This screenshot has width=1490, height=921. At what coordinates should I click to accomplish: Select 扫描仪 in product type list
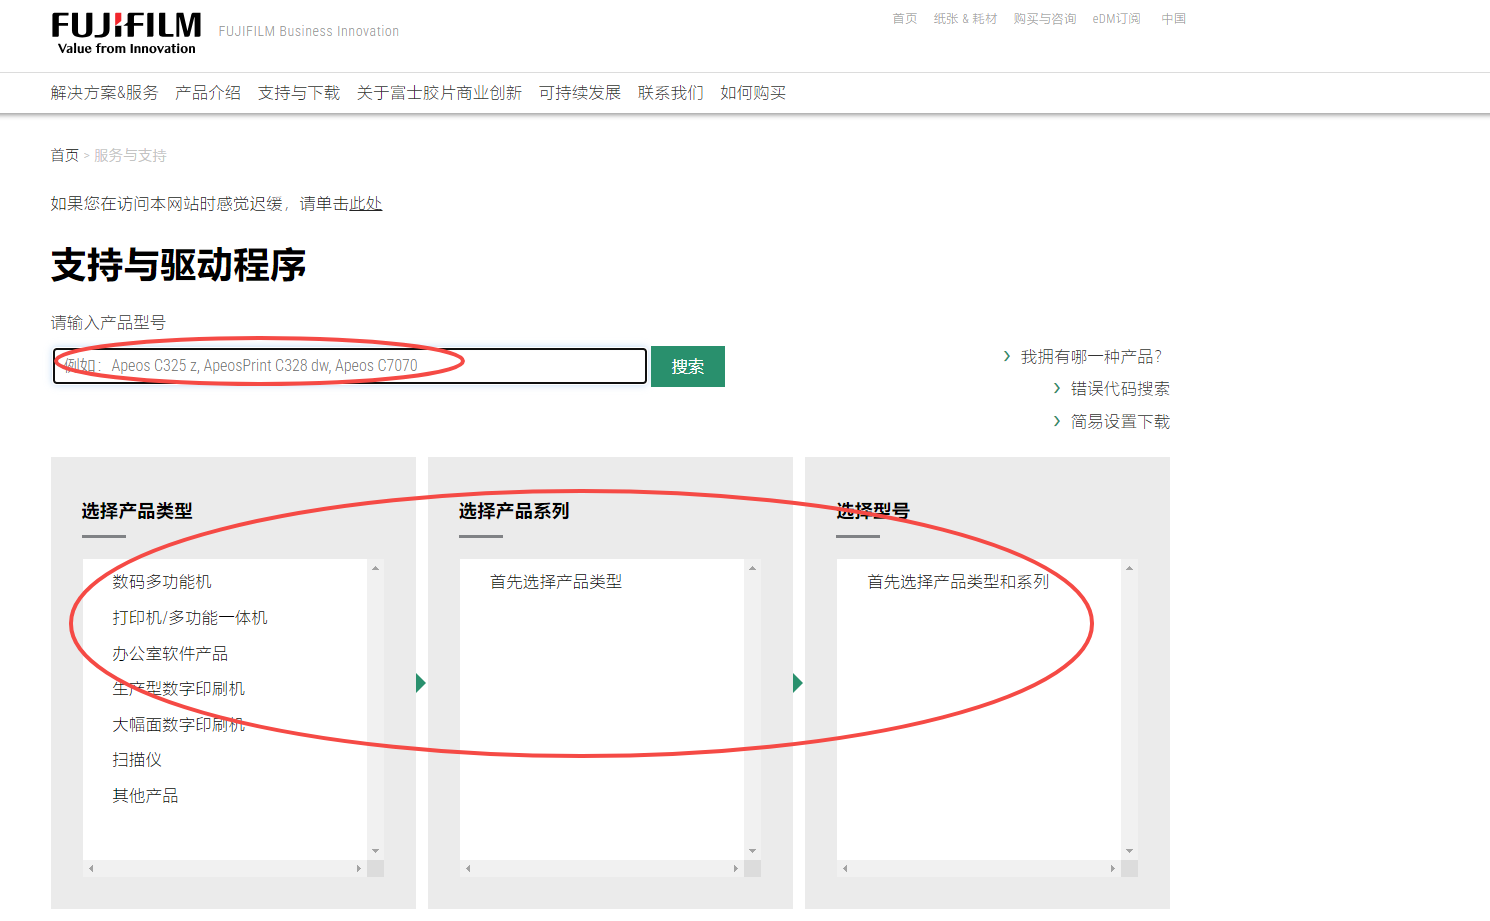point(137,760)
